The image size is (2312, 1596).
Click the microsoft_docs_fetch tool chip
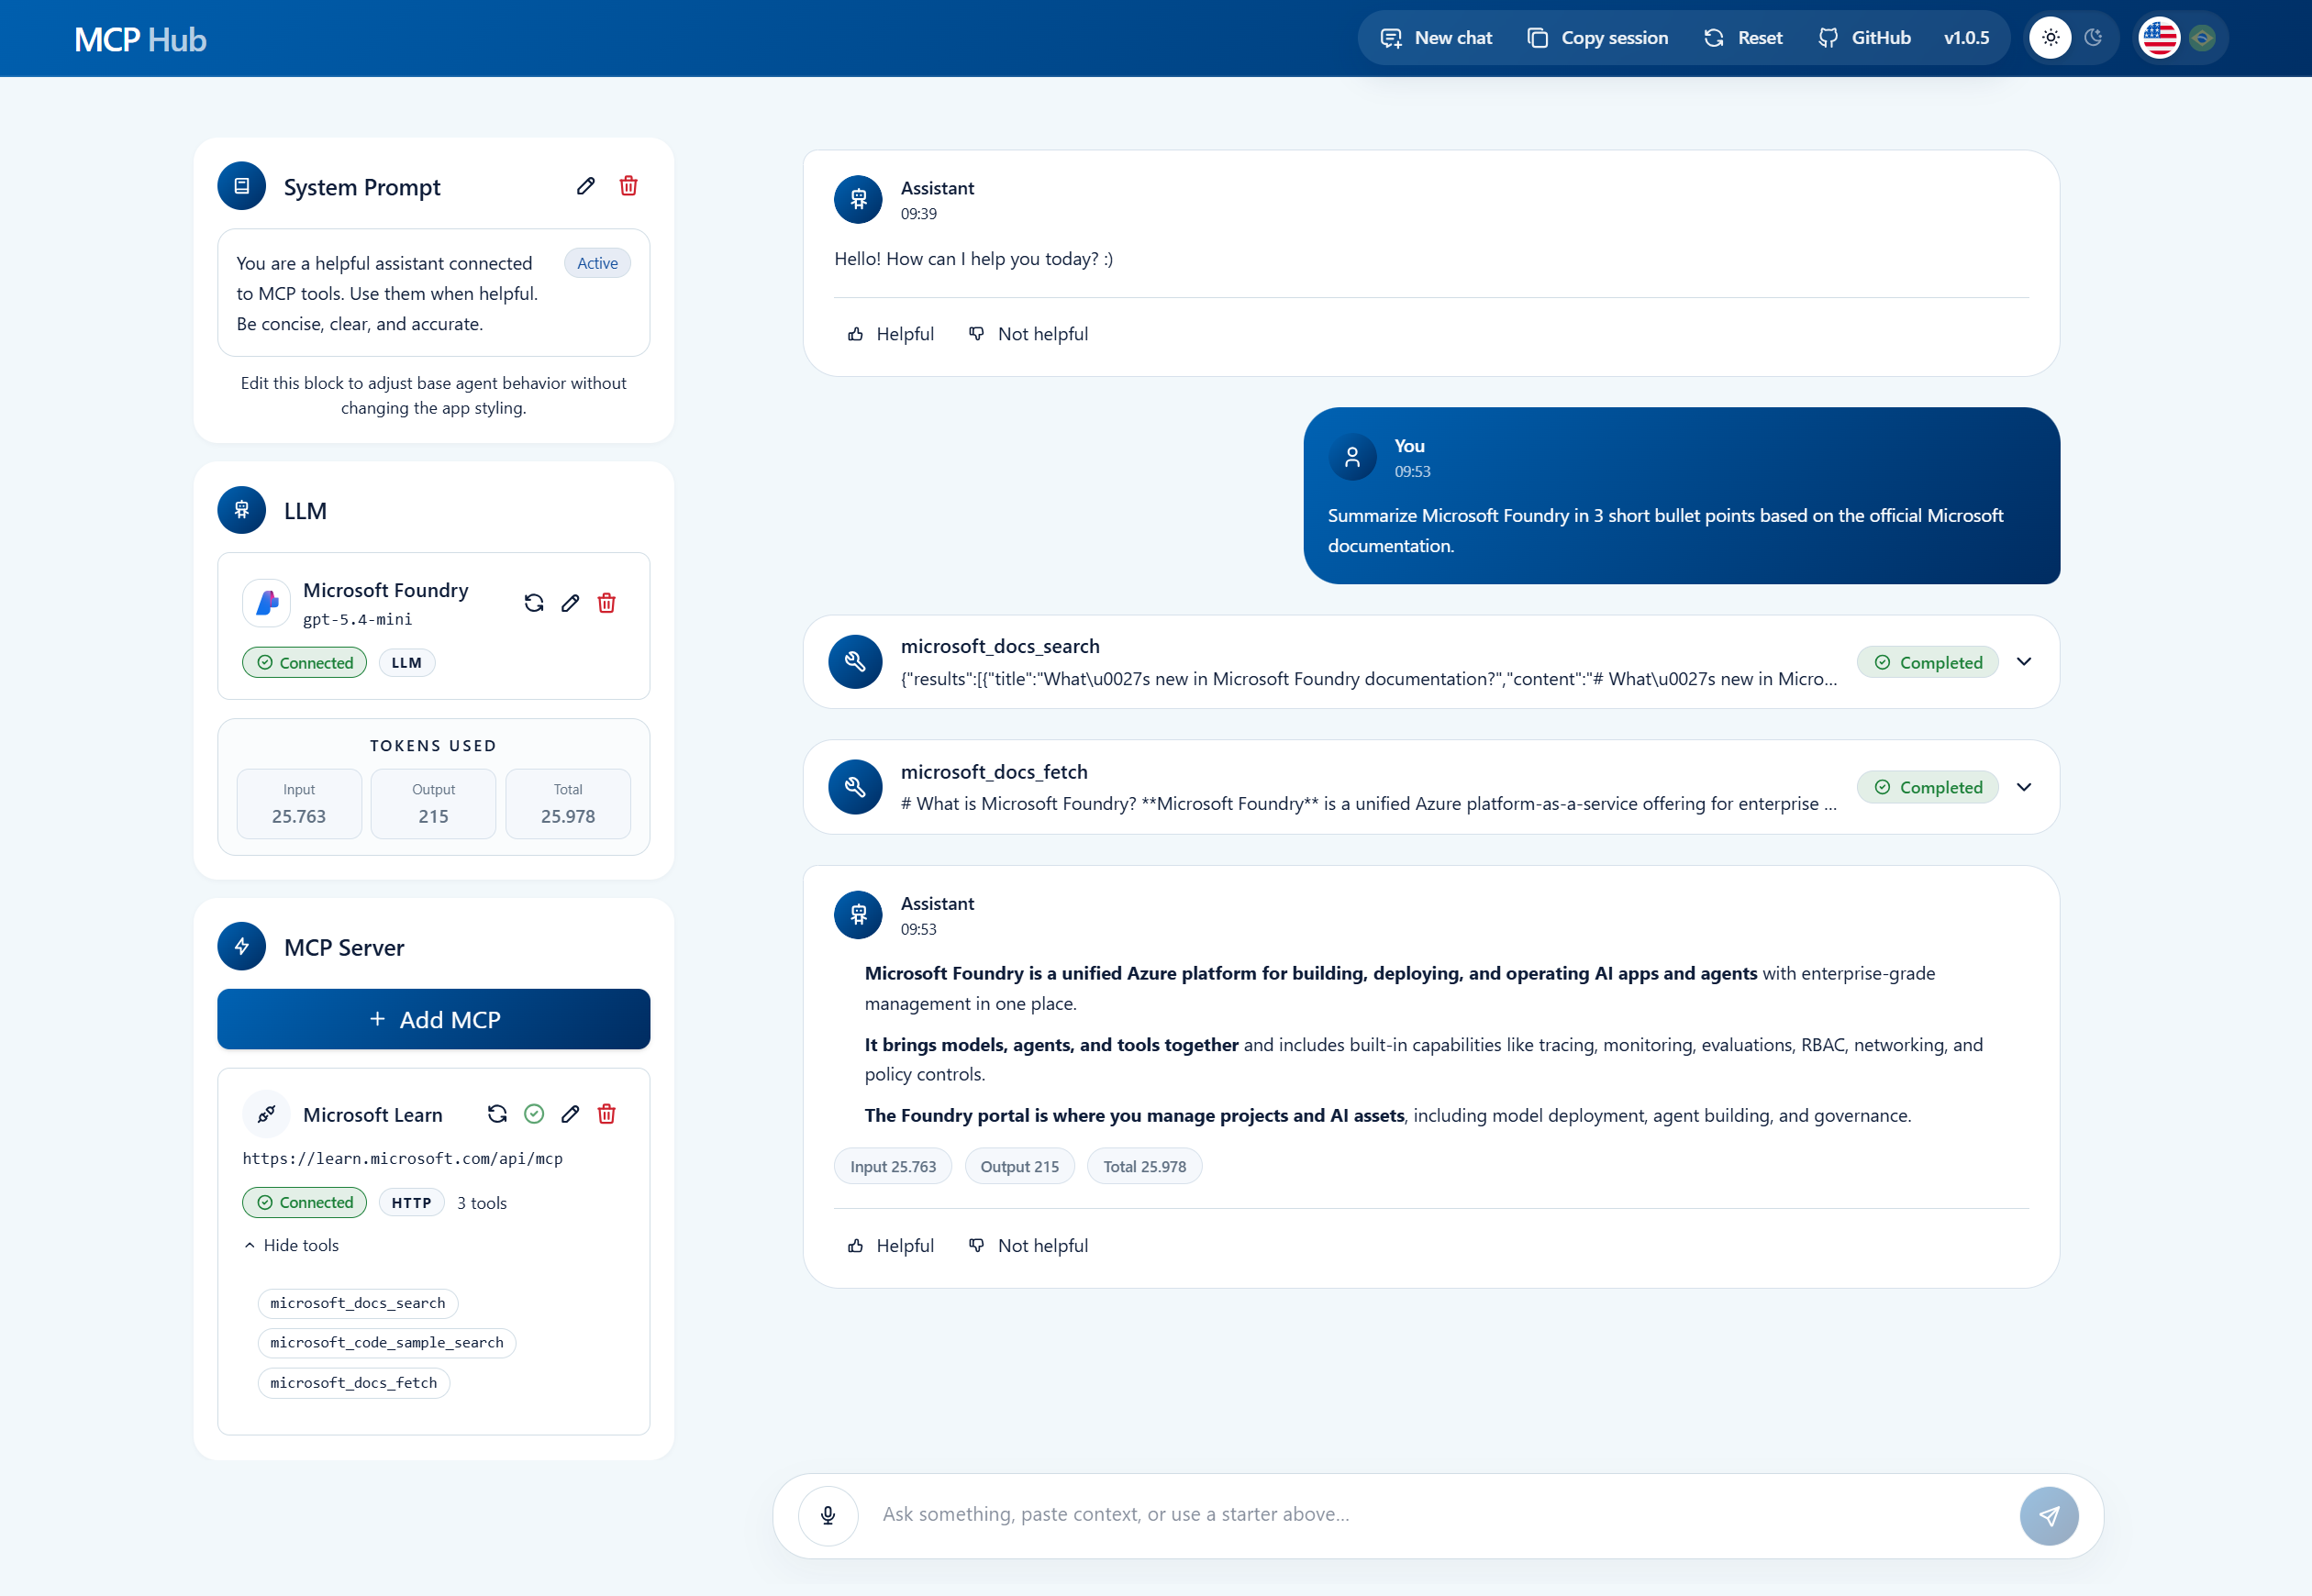coord(354,1383)
